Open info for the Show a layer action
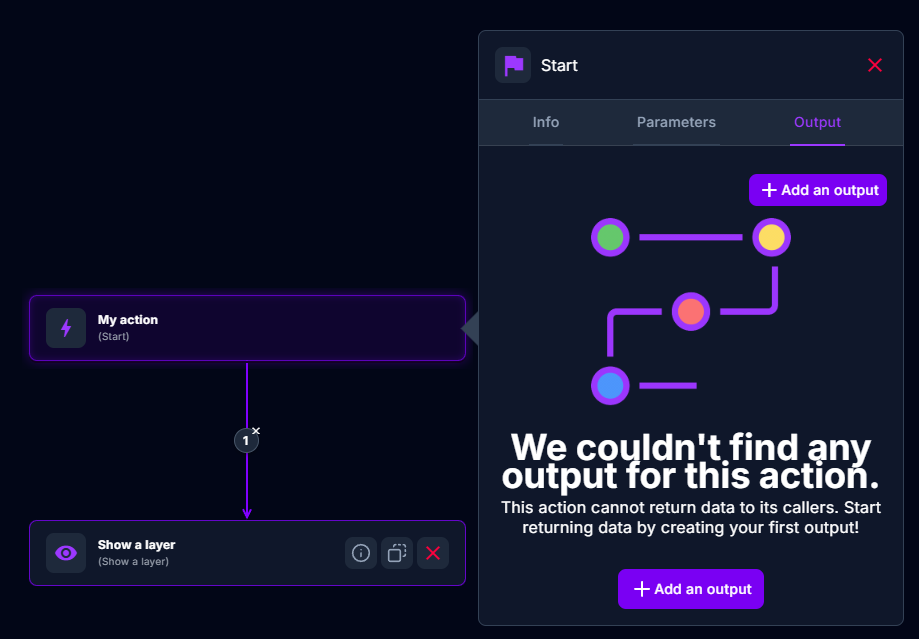 click(x=361, y=552)
